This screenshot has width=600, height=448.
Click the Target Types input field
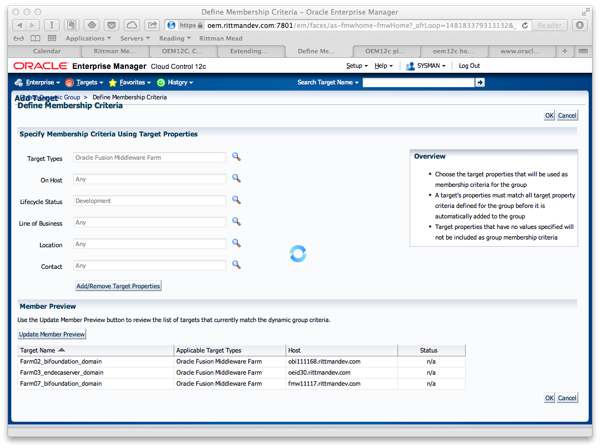point(150,158)
